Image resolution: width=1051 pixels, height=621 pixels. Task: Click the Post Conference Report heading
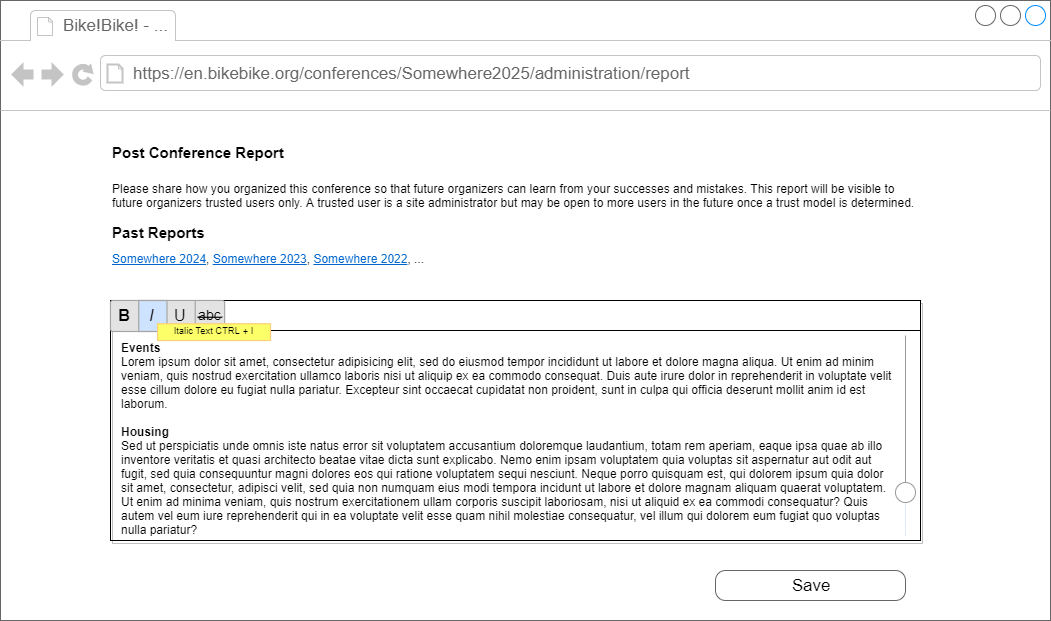[x=198, y=153]
